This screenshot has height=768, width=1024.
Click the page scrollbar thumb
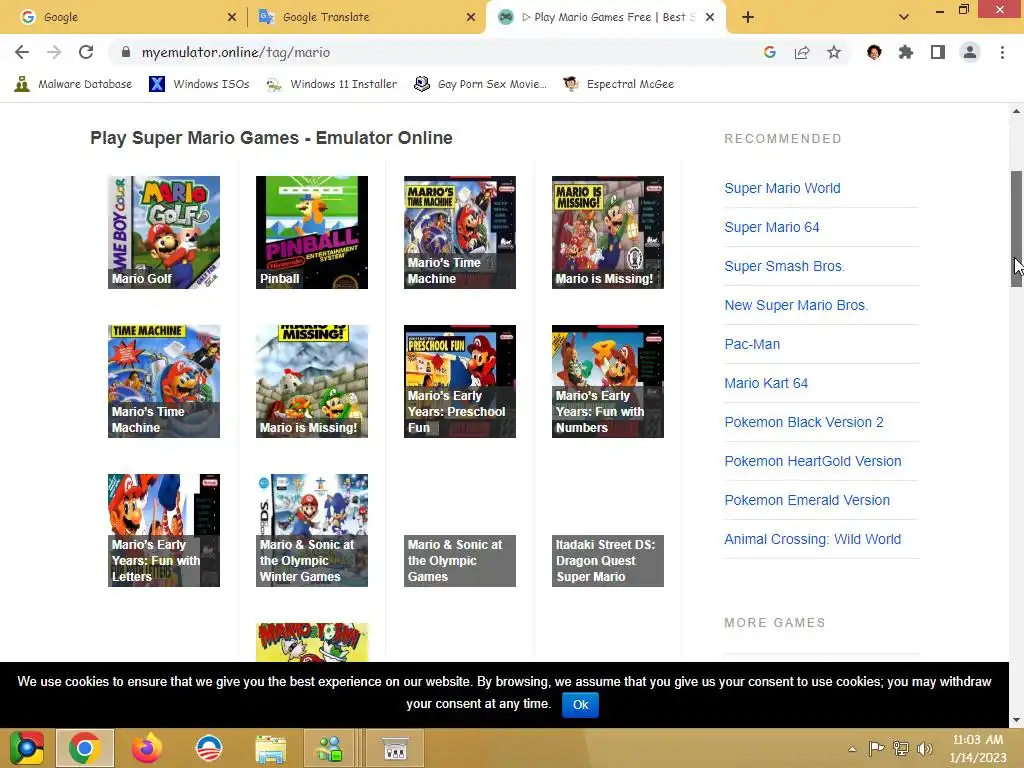(x=1016, y=229)
